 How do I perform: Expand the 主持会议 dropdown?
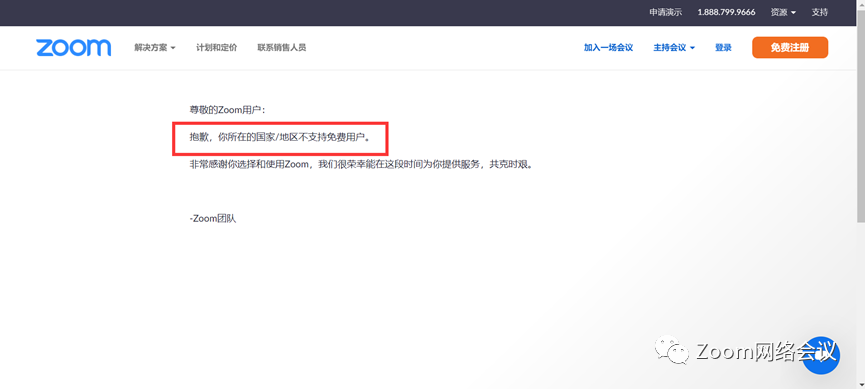click(x=674, y=47)
